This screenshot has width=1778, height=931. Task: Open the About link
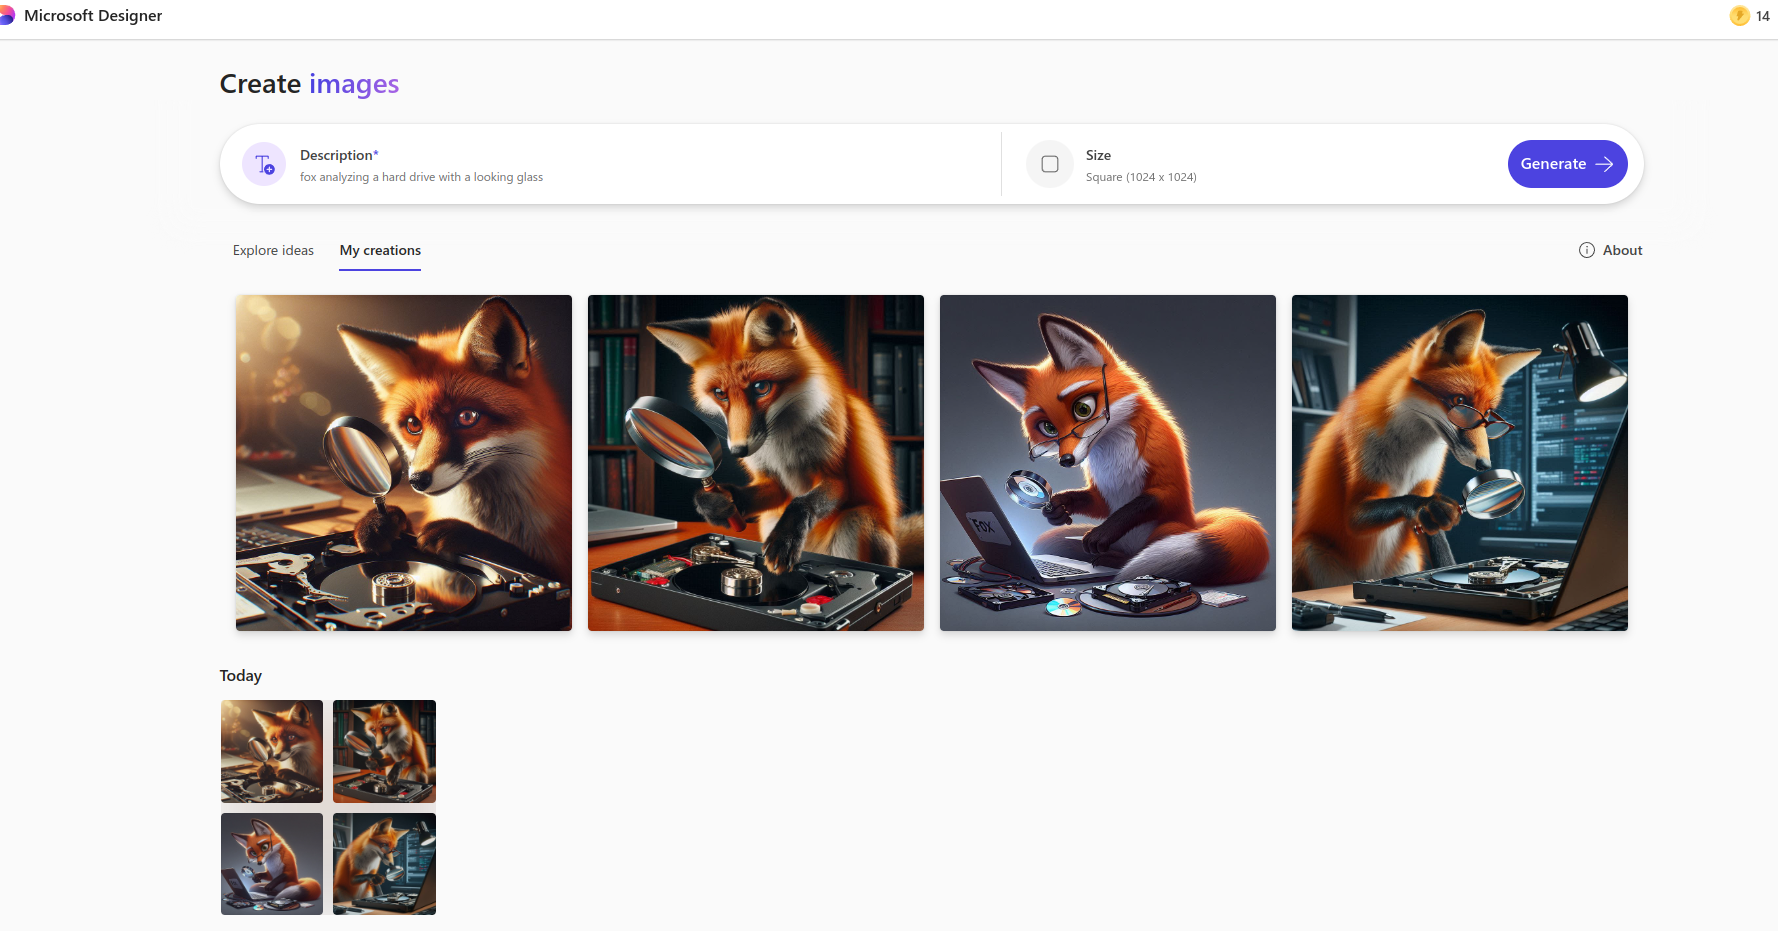tap(1622, 250)
